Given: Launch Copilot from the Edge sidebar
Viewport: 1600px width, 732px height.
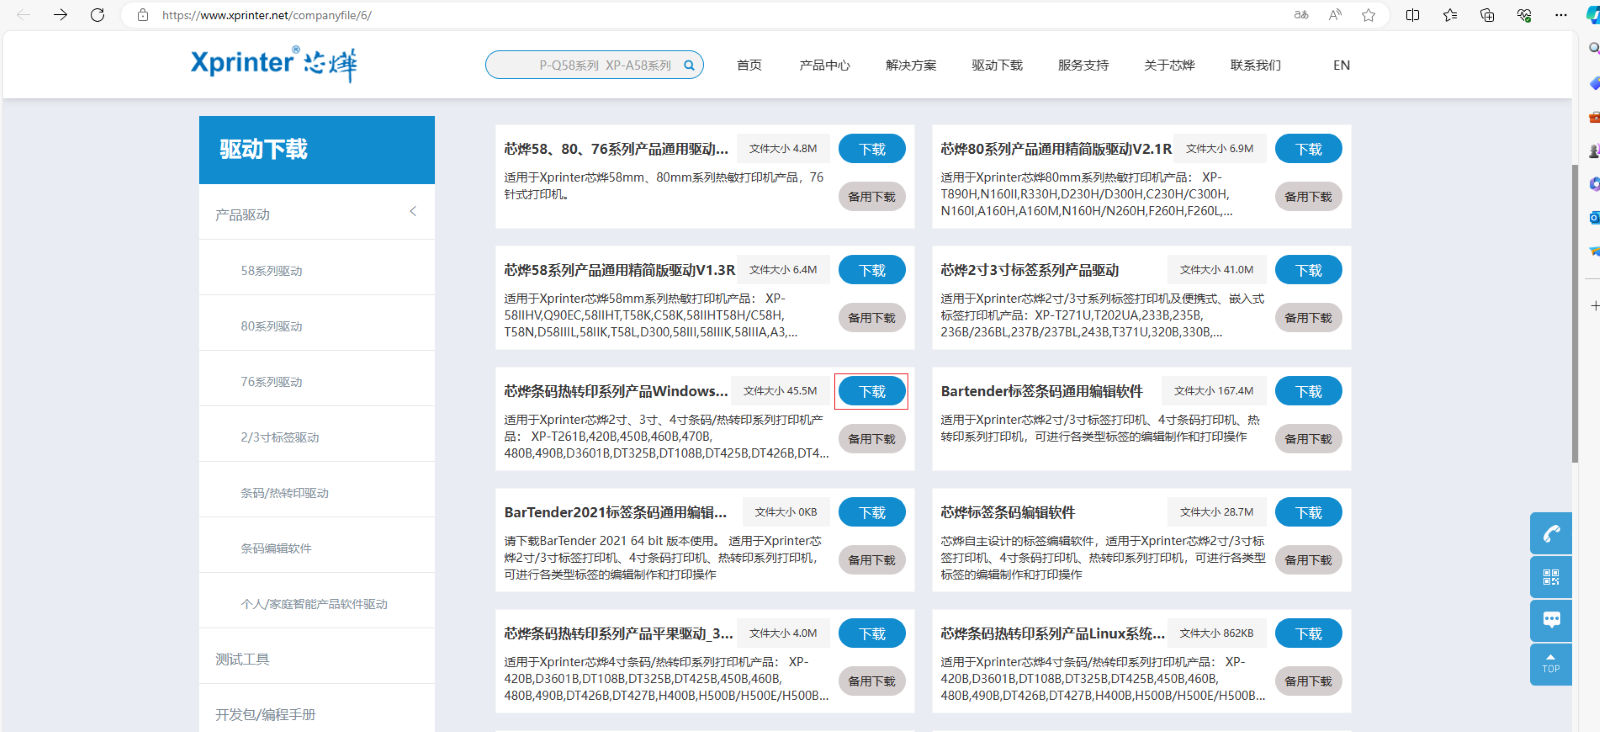Looking at the screenshot, I should pyautogui.click(x=1593, y=15).
